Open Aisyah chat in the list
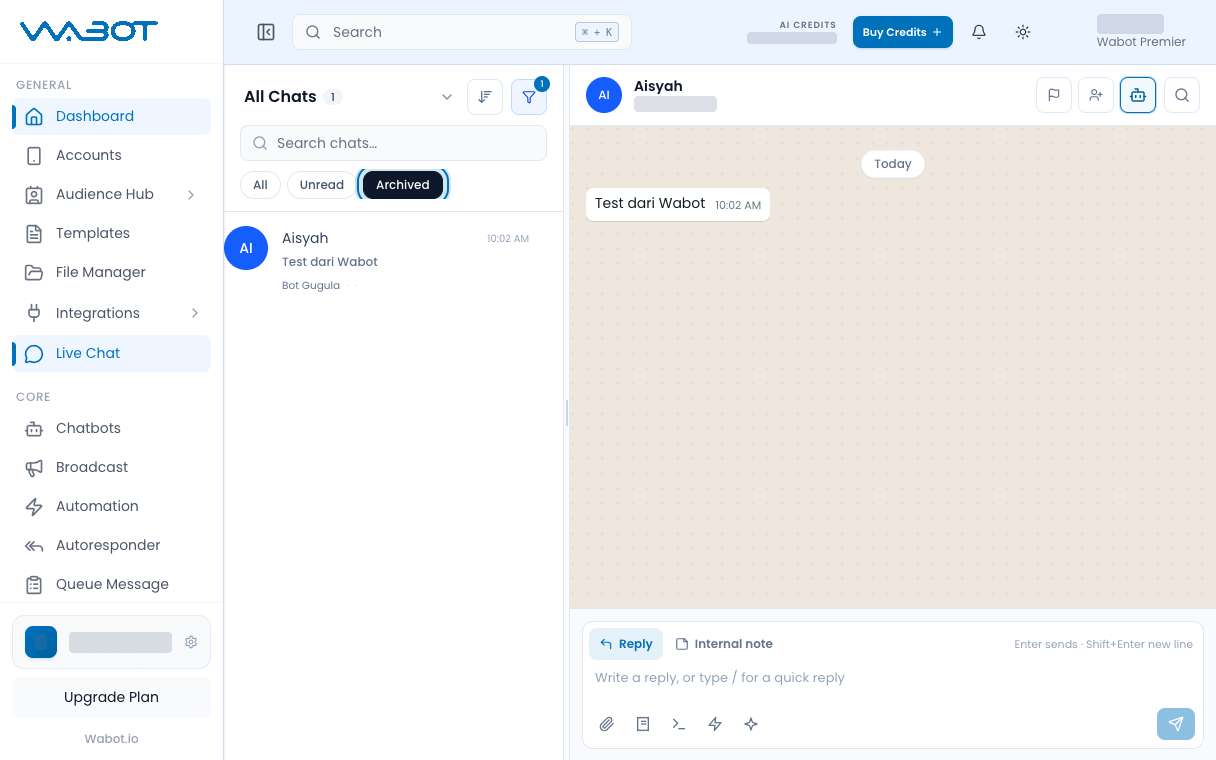 (x=393, y=260)
